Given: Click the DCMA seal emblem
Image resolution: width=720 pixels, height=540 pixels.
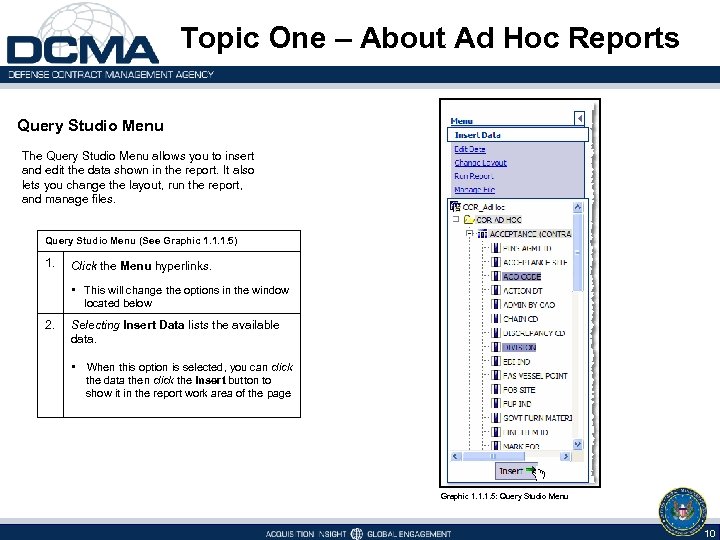Looking at the screenshot, I should click(682, 512).
